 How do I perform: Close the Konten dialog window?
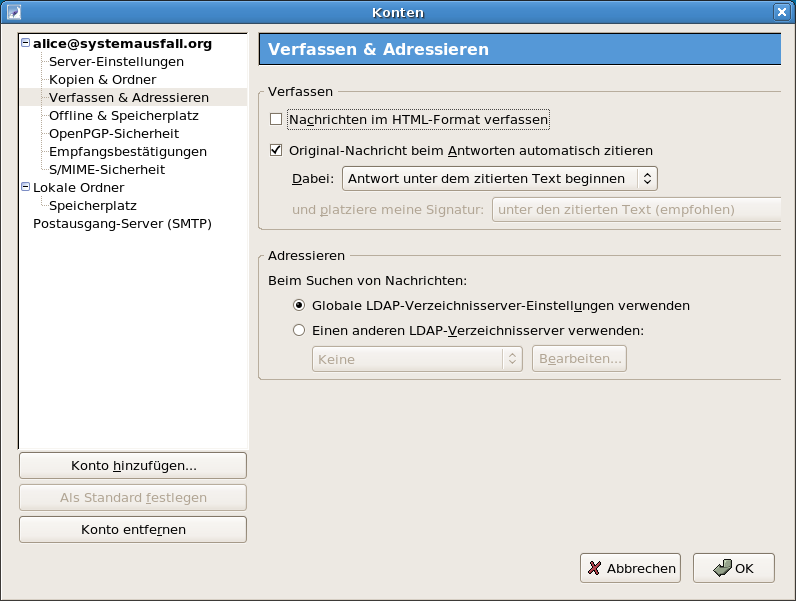(782, 12)
